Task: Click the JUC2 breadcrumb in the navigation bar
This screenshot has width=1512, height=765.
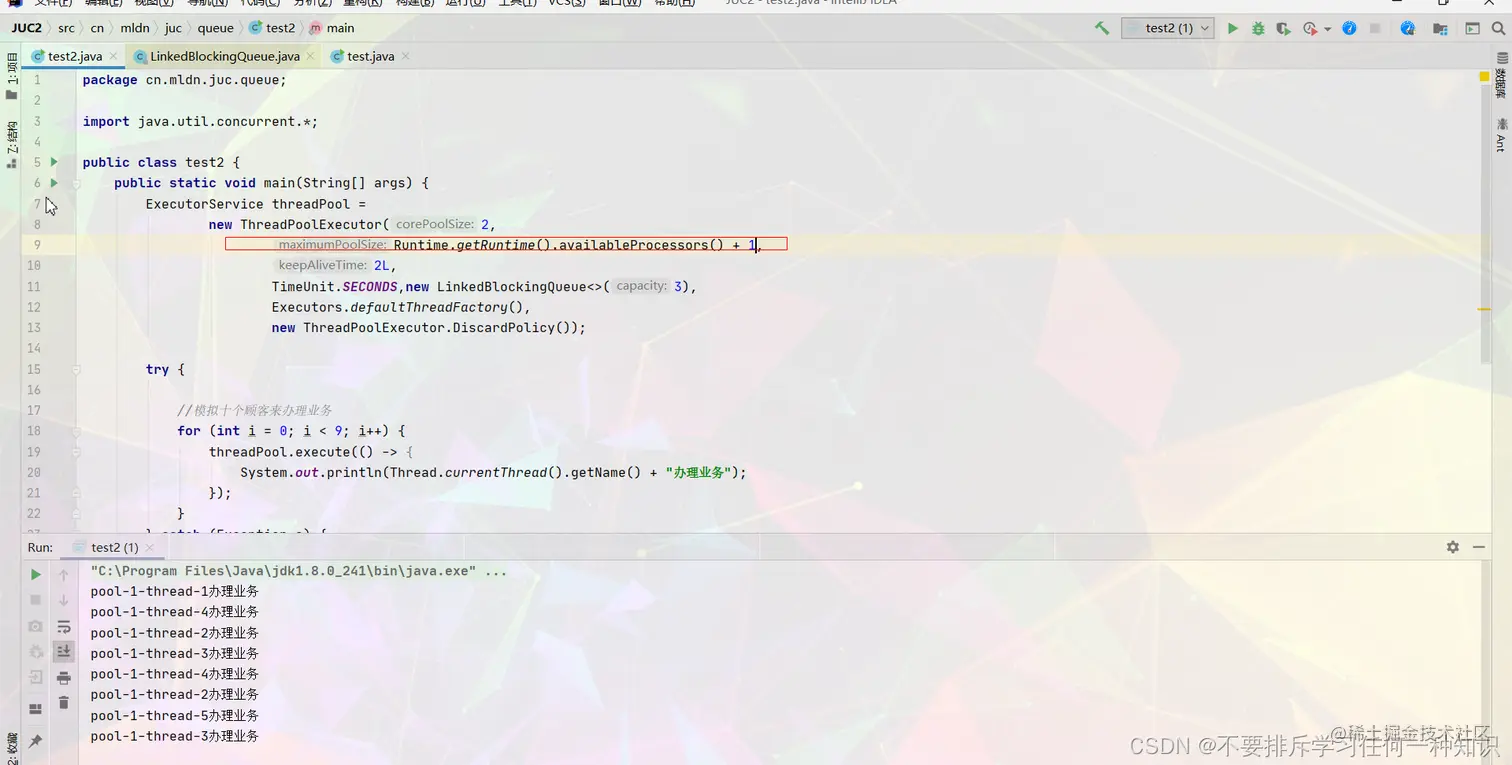Action: pyautogui.click(x=27, y=28)
